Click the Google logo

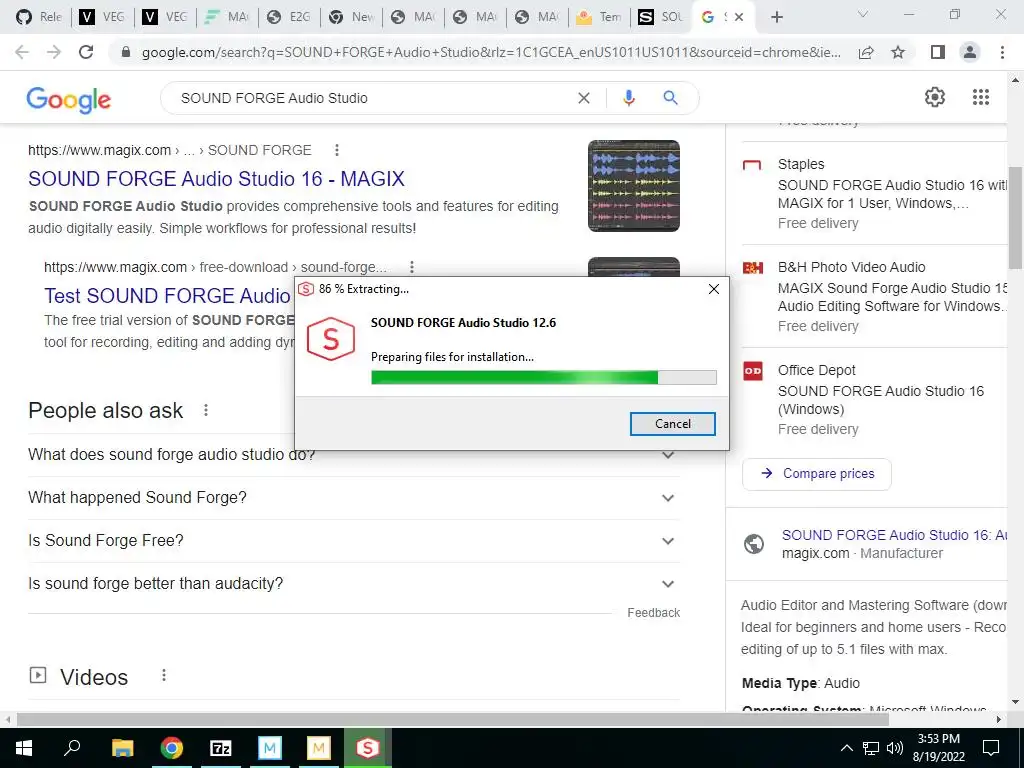click(69, 99)
